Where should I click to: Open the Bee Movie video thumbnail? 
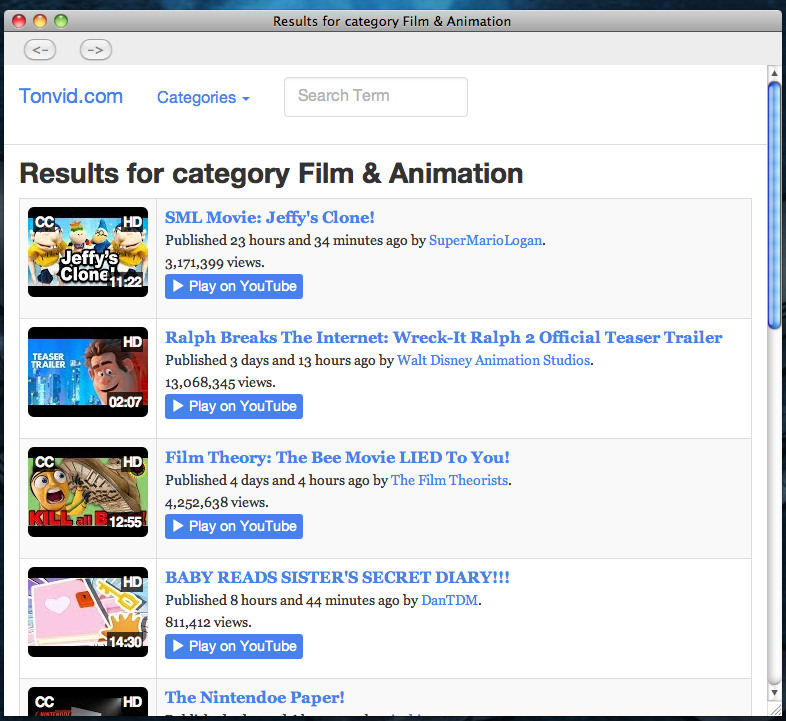coord(88,492)
